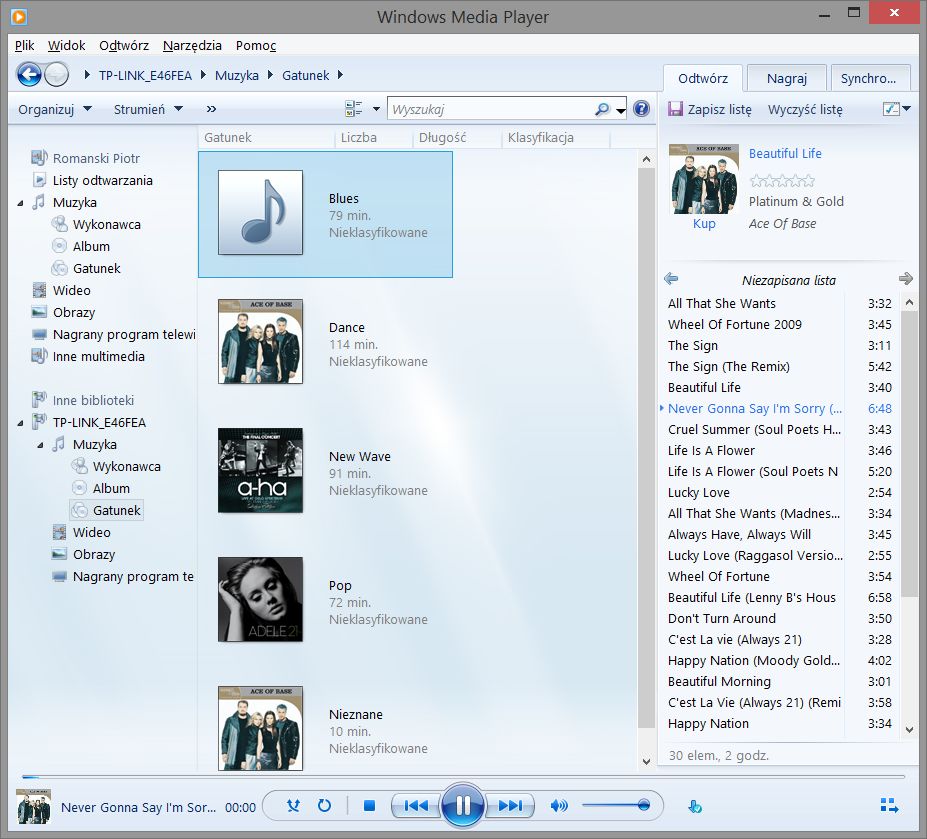Sort by the Długość column header

(442, 138)
